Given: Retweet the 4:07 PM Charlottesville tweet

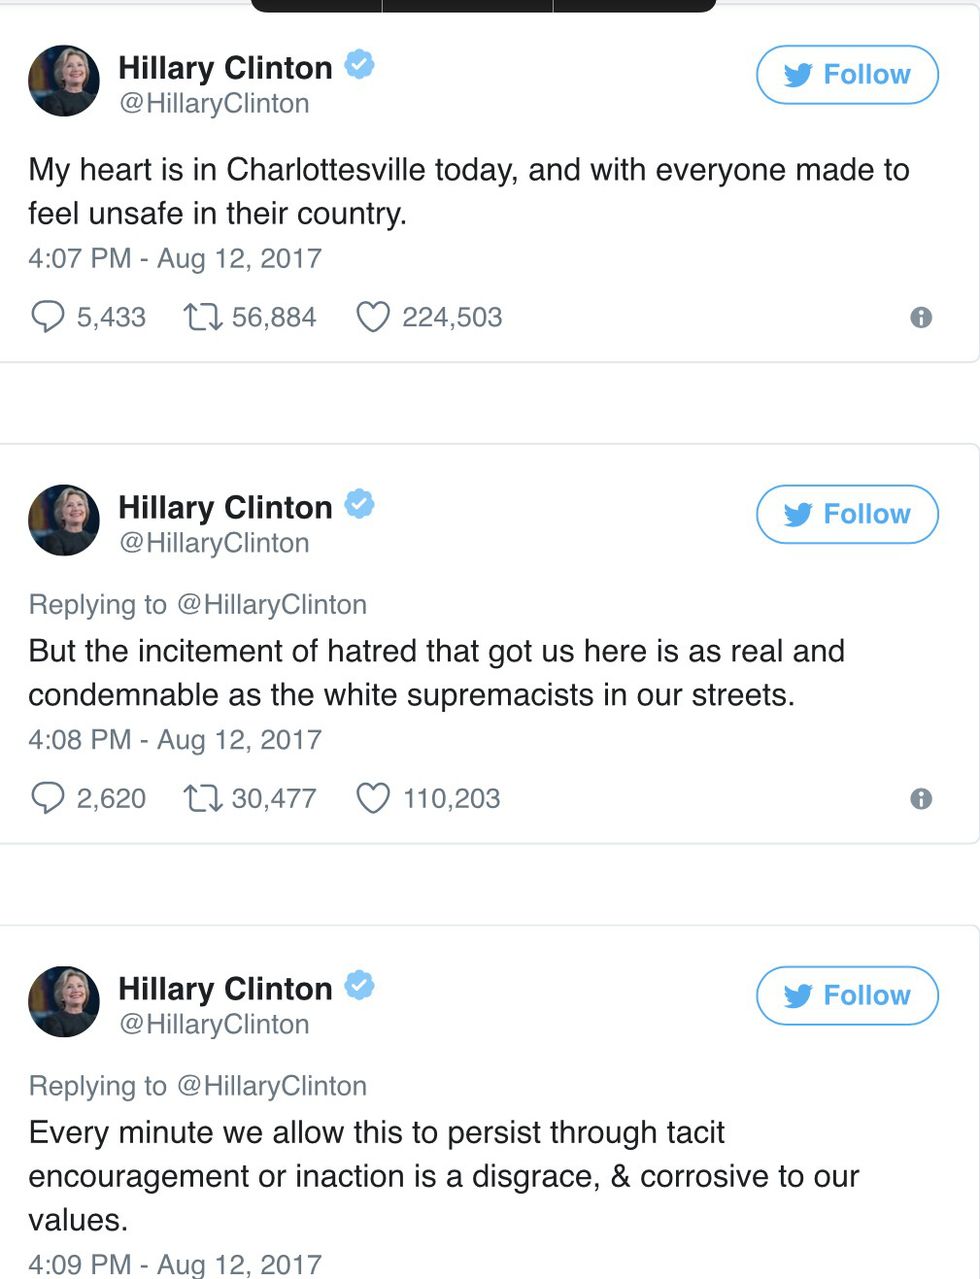Looking at the screenshot, I should pyautogui.click(x=201, y=317).
